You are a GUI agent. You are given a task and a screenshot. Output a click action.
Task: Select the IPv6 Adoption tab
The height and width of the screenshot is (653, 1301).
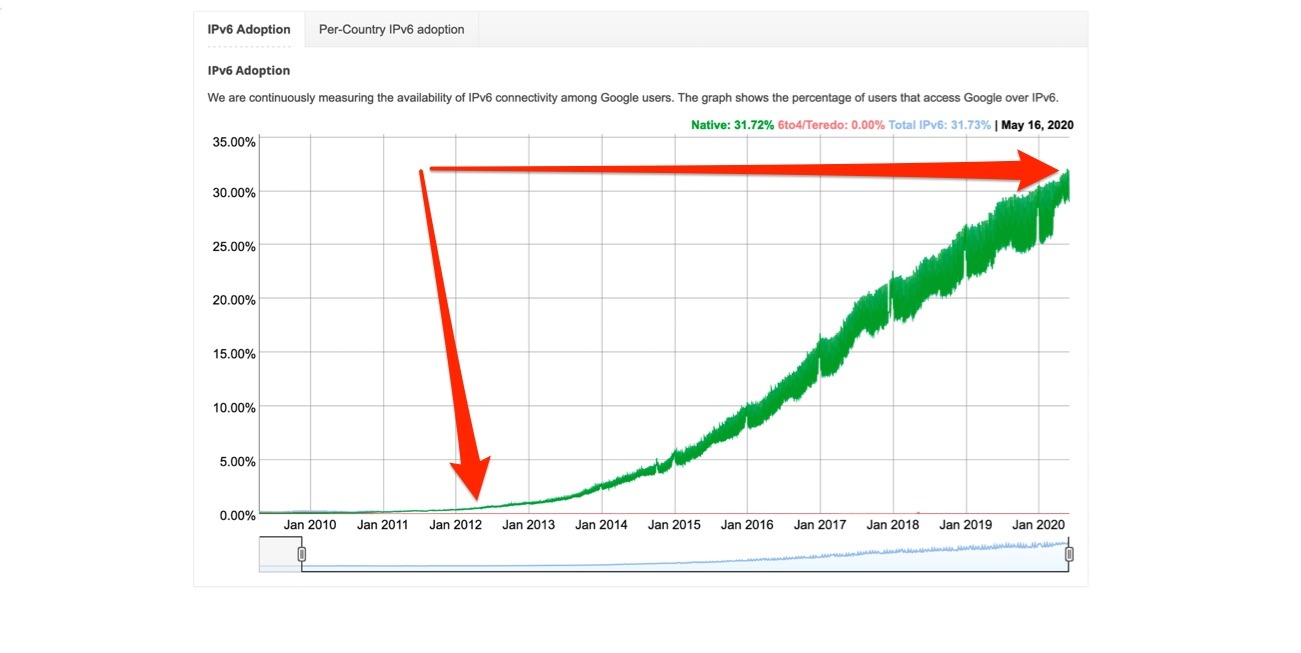coord(249,30)
